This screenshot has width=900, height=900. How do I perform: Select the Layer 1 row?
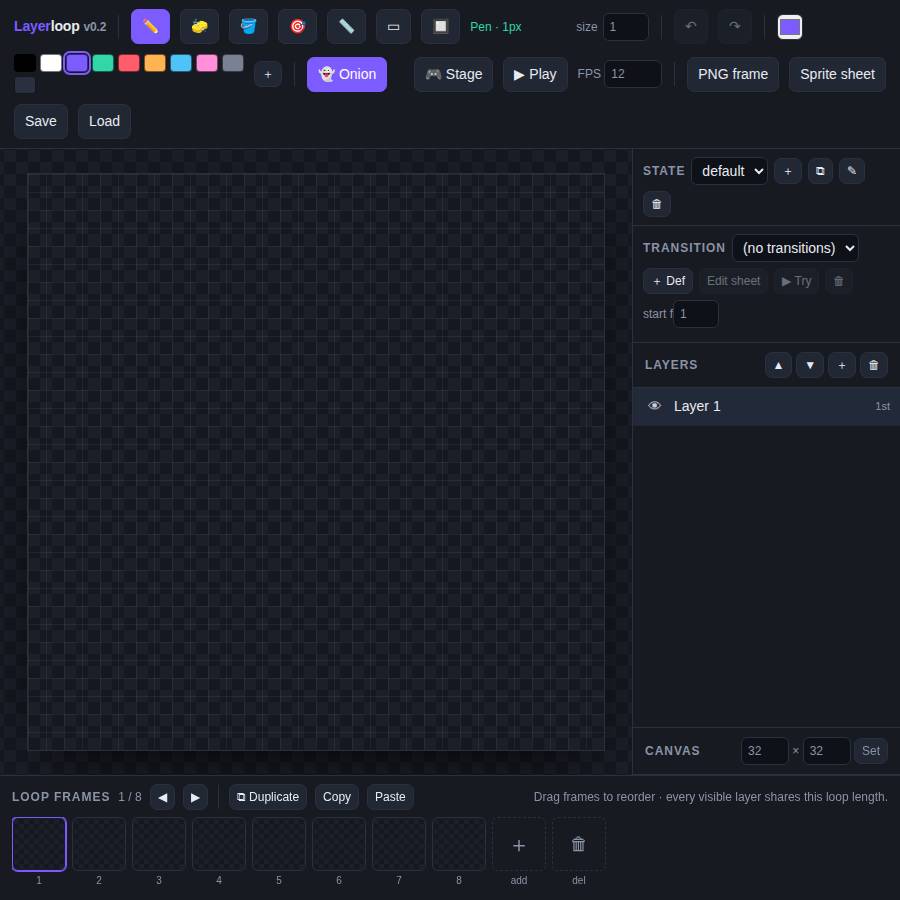[x=766, y=406]
